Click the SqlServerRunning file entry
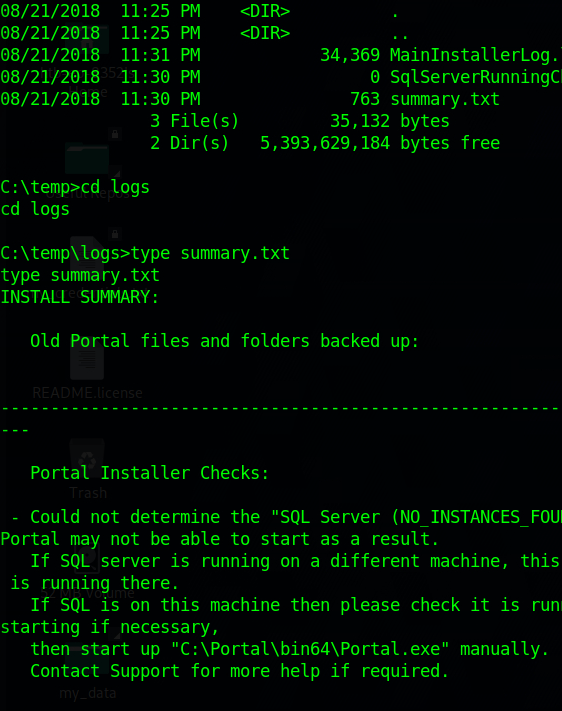Image resolution: width=562 pixels, height=711 pixels. coord(476,77)
